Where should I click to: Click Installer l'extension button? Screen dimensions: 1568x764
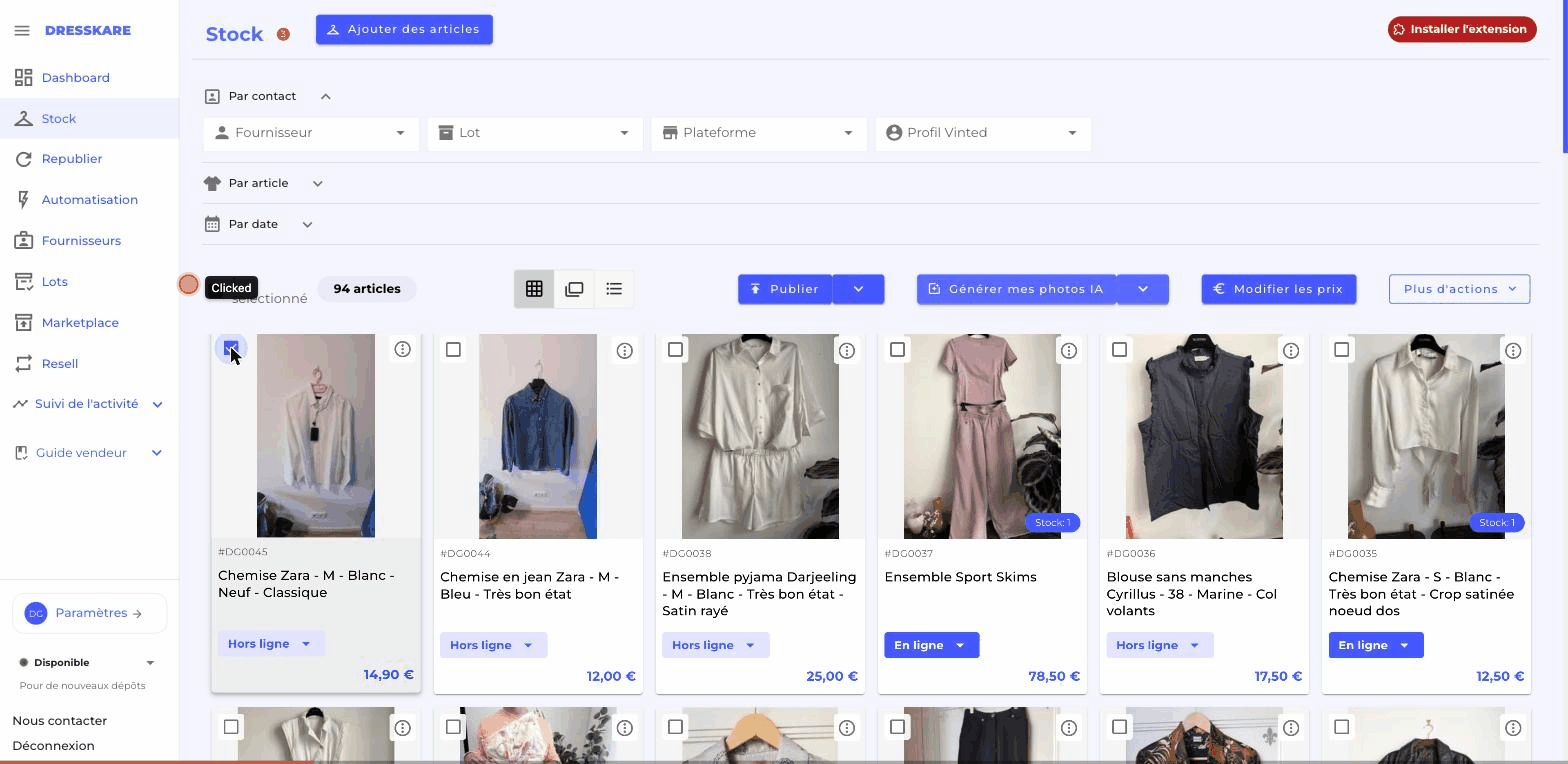[1461, 29]
